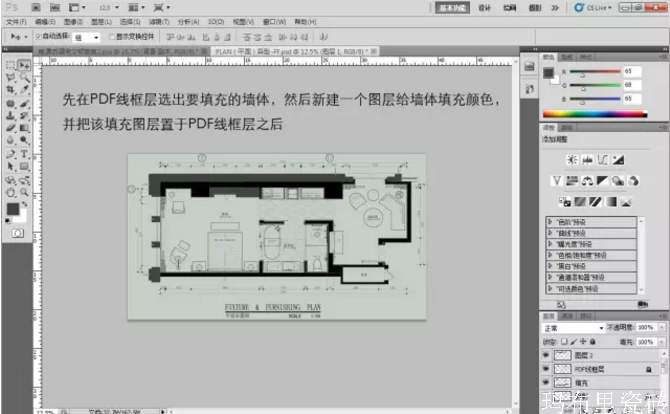The image size is (670, 414).
Task: Select the Brush tool
Action: [24, 103]
